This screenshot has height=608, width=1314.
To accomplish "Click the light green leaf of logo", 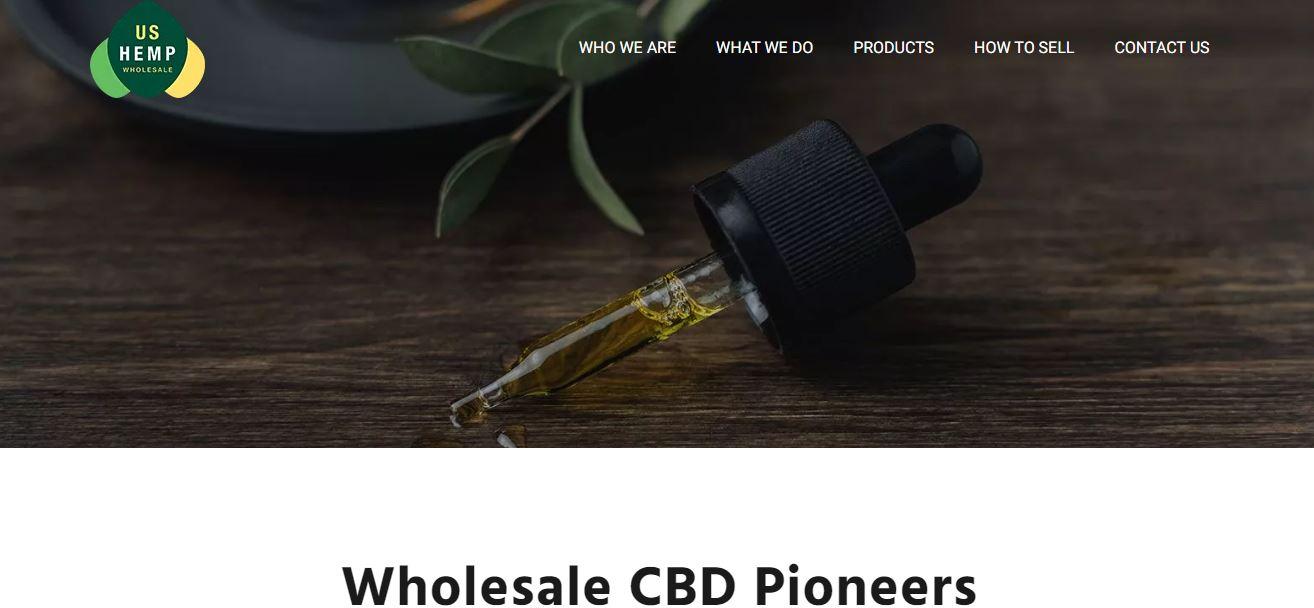I will [103, 72].
